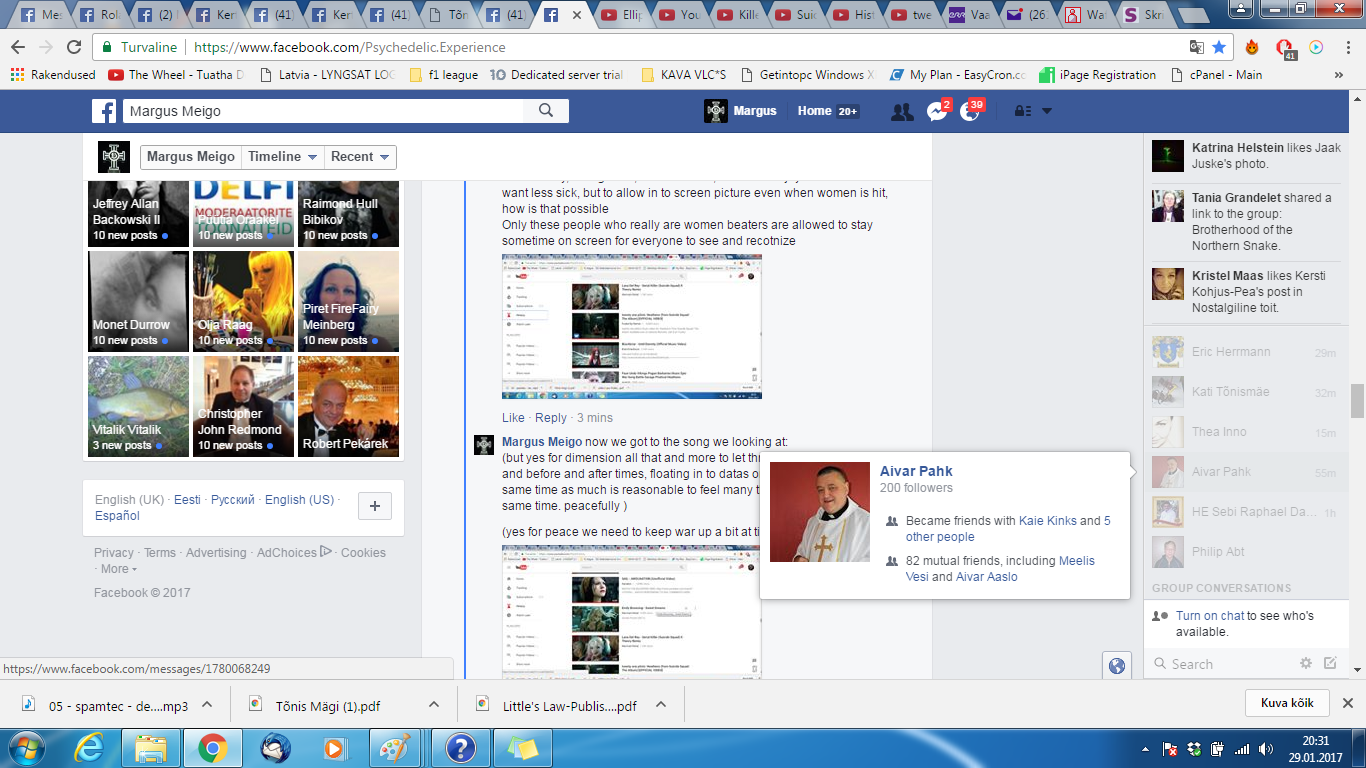Image resolution: width=1366 pixels, height=768 pixels.
Task: Switch to the Tõn document tab
Action: 447,15
